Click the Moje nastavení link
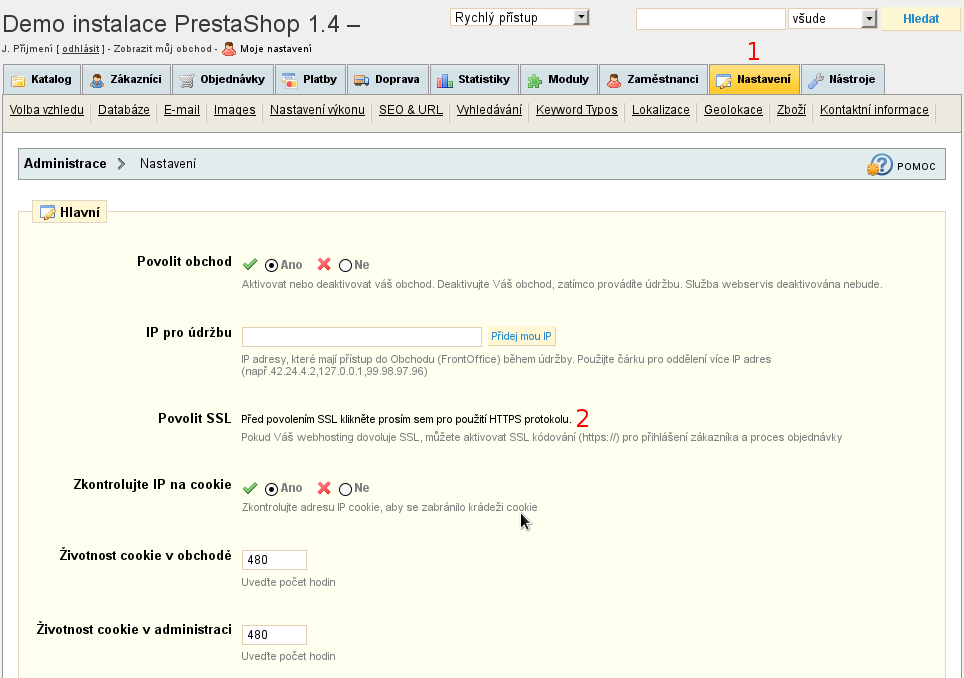Image resolution: width=964 pixels, height=678 pixels. click(x=276, y=49)
